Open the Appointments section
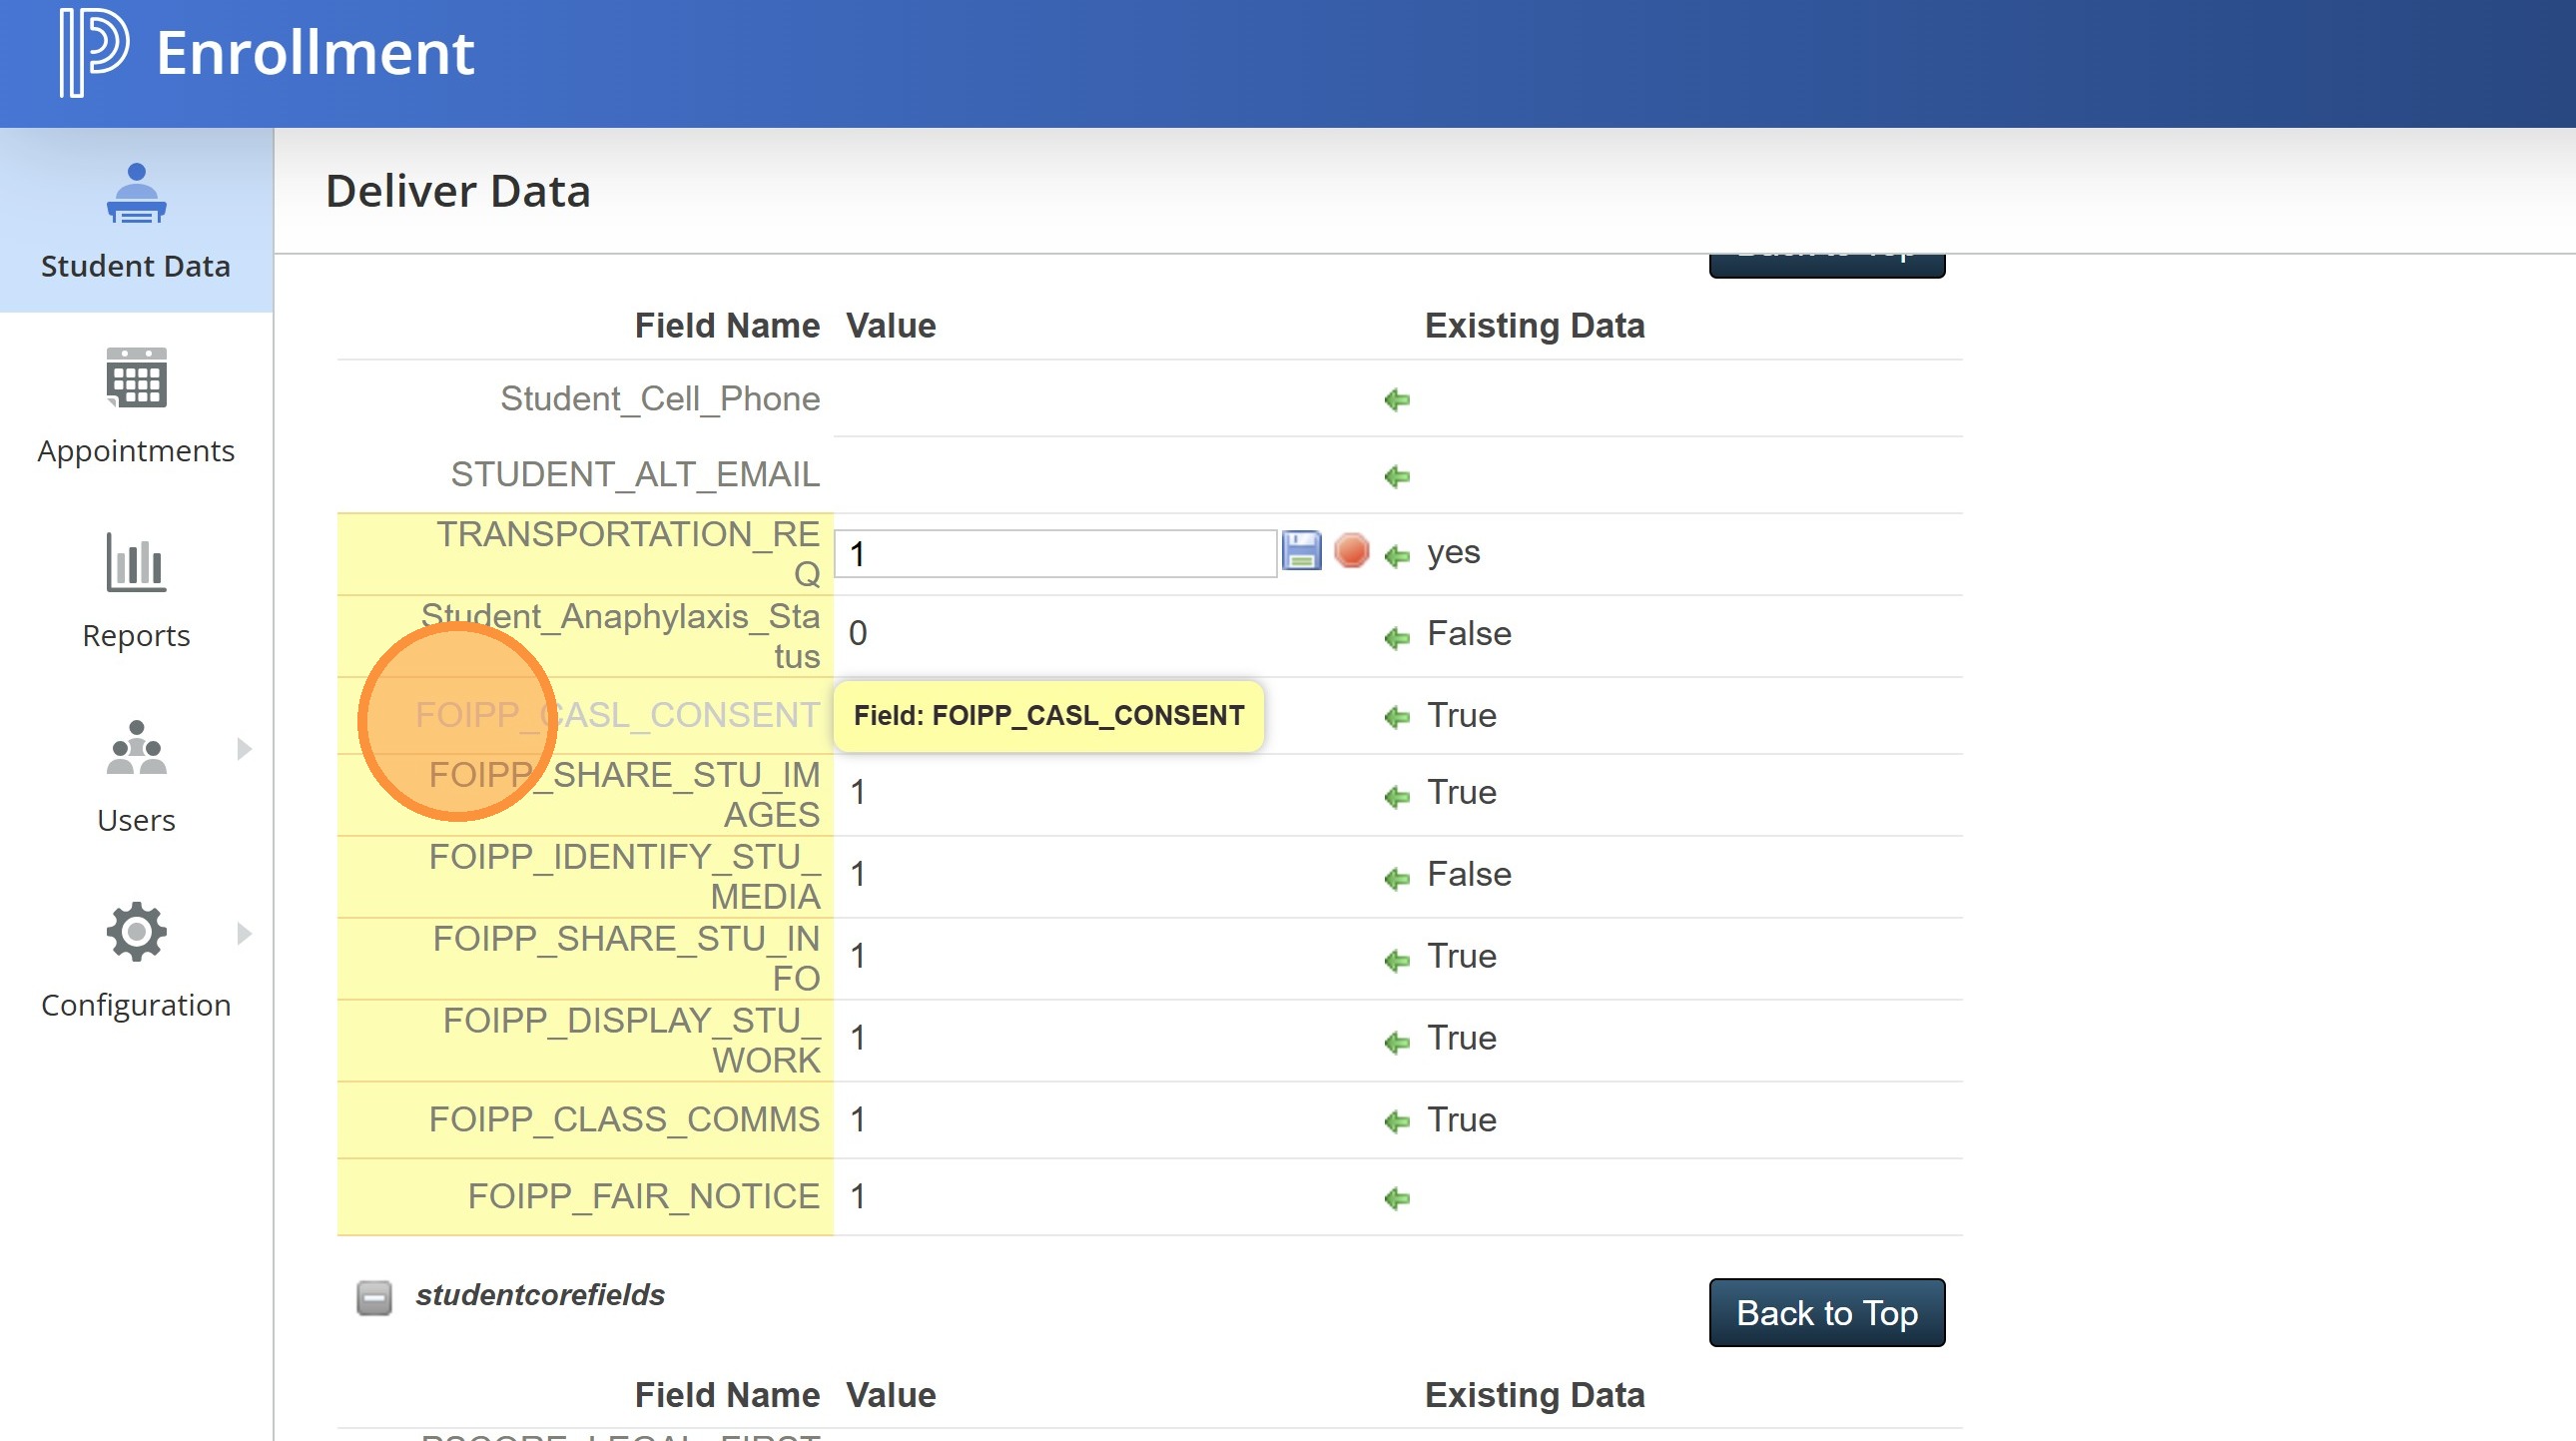This screenshot has width=2576, height=1441. coord(136,405)
